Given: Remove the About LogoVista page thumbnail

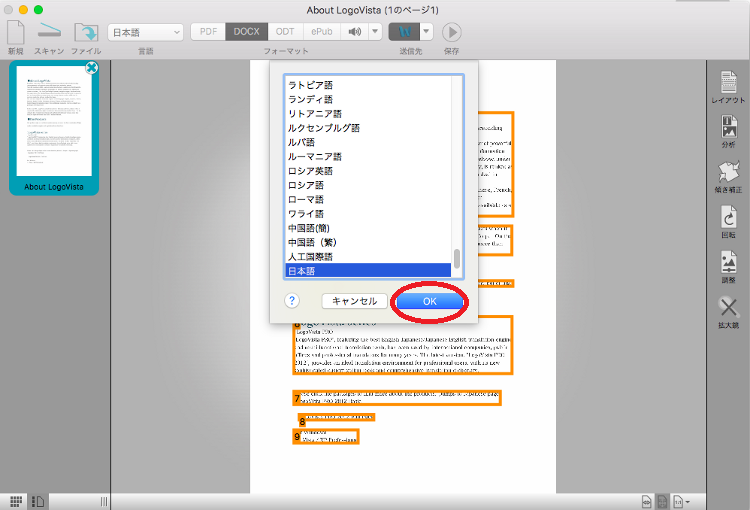Looking at the screenshot, I should (91, 68).
